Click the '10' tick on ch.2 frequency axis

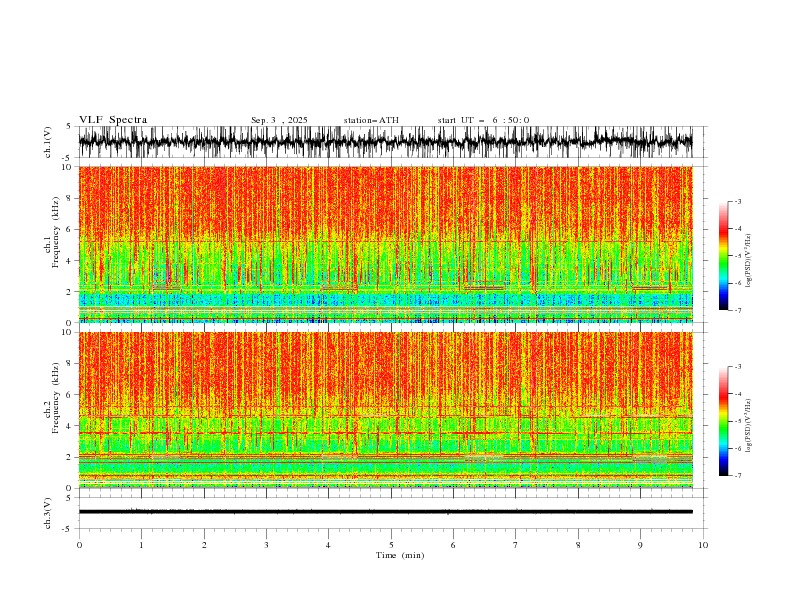[x=69, y=332]
